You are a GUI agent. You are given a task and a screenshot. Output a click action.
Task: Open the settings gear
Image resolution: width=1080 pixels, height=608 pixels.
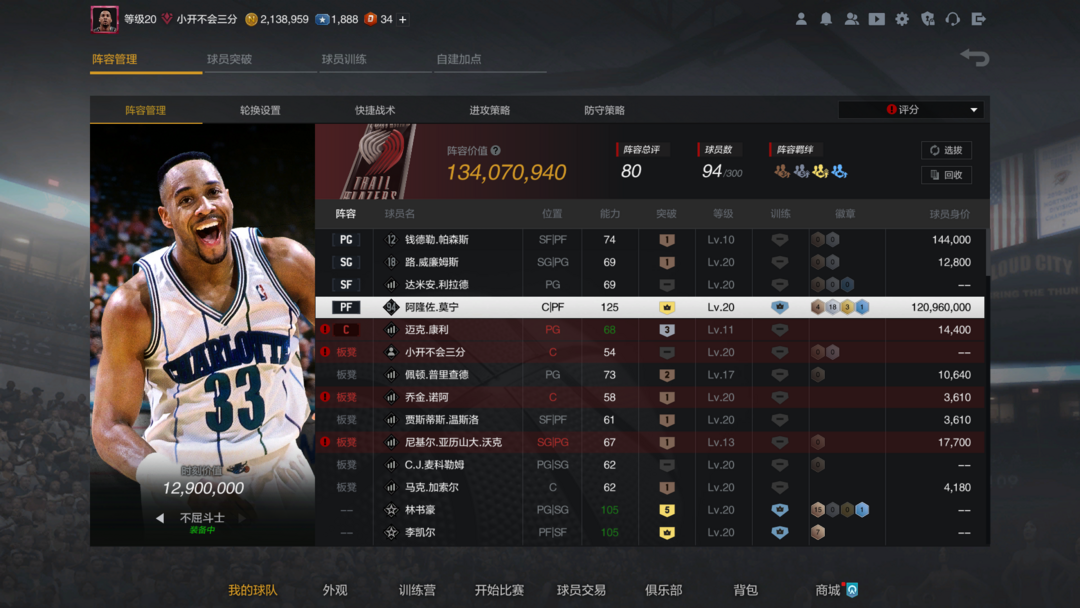[x=902, y=19]
